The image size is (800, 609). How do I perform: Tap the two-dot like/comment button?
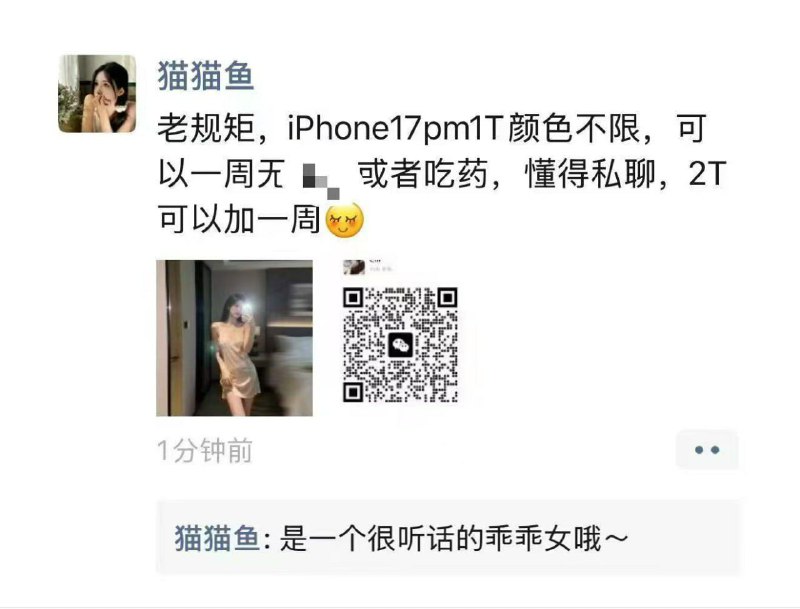pyautogui.click(x=707, y=450)
